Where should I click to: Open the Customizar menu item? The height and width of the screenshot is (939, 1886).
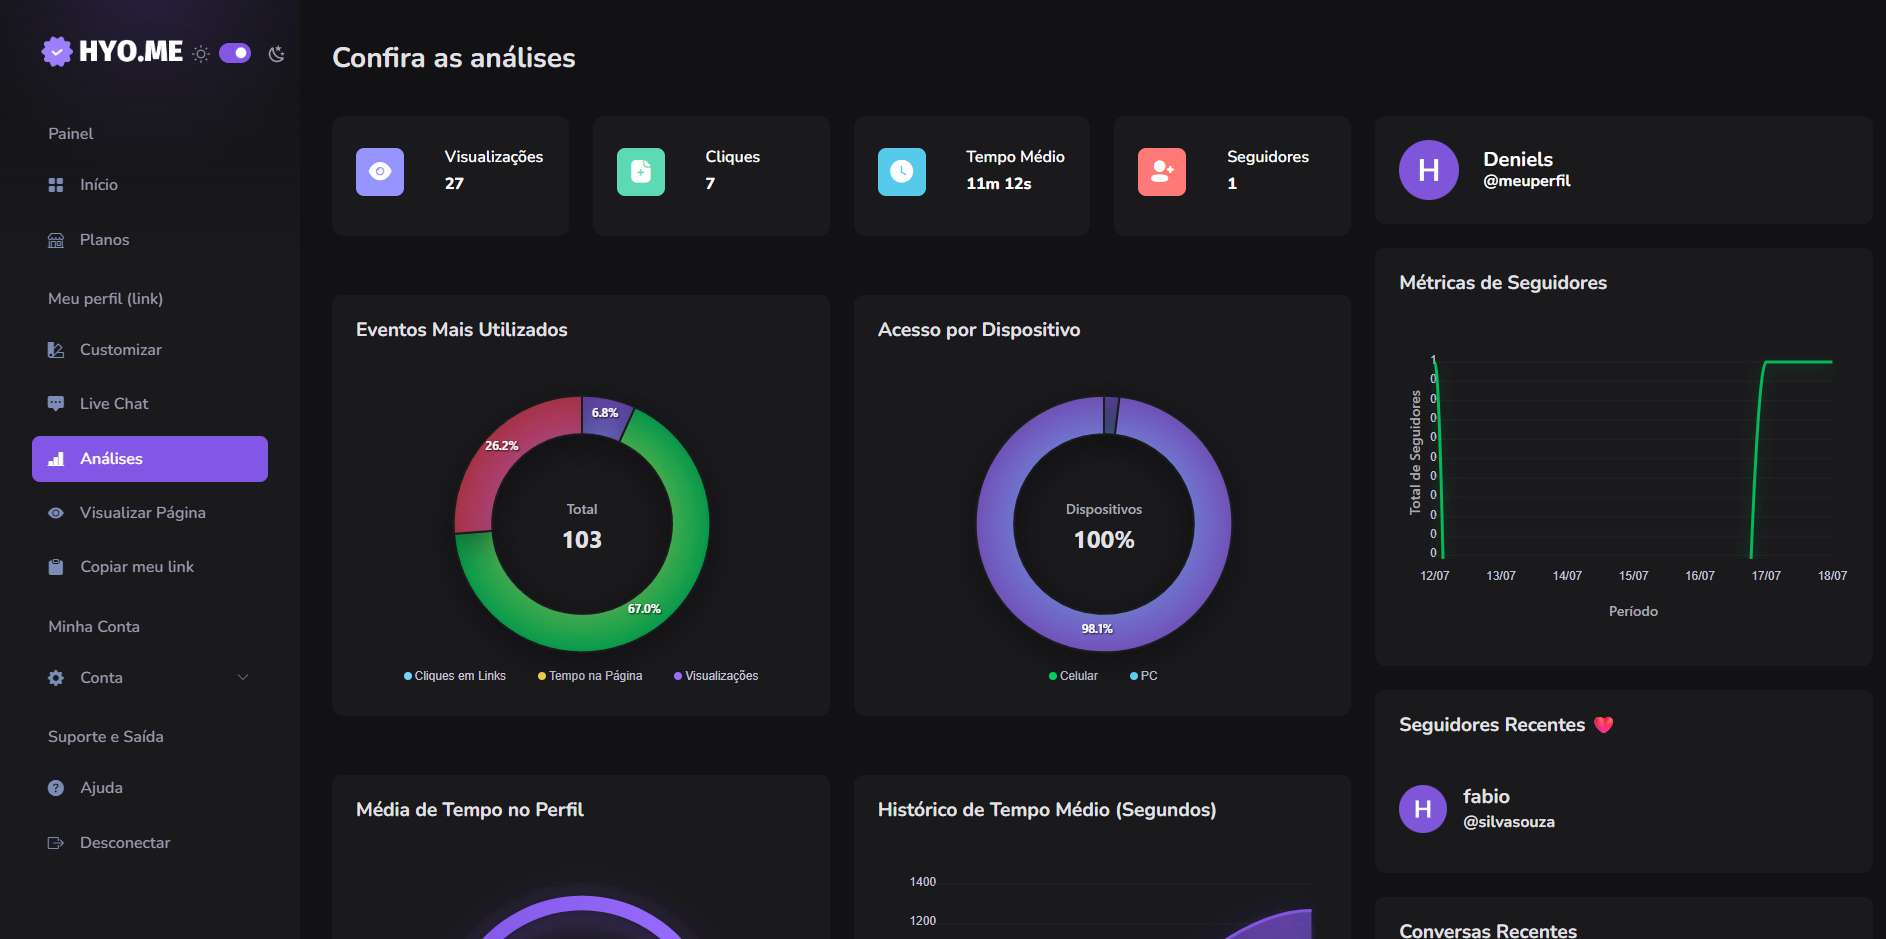pyautogui.click(x=150, y=350)
